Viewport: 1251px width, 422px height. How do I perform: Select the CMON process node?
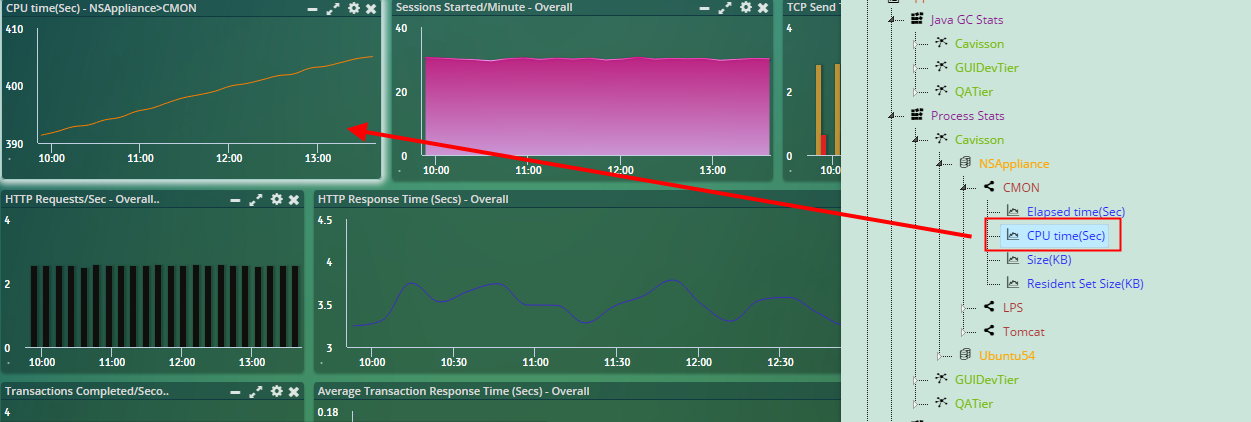[1021, 188]
